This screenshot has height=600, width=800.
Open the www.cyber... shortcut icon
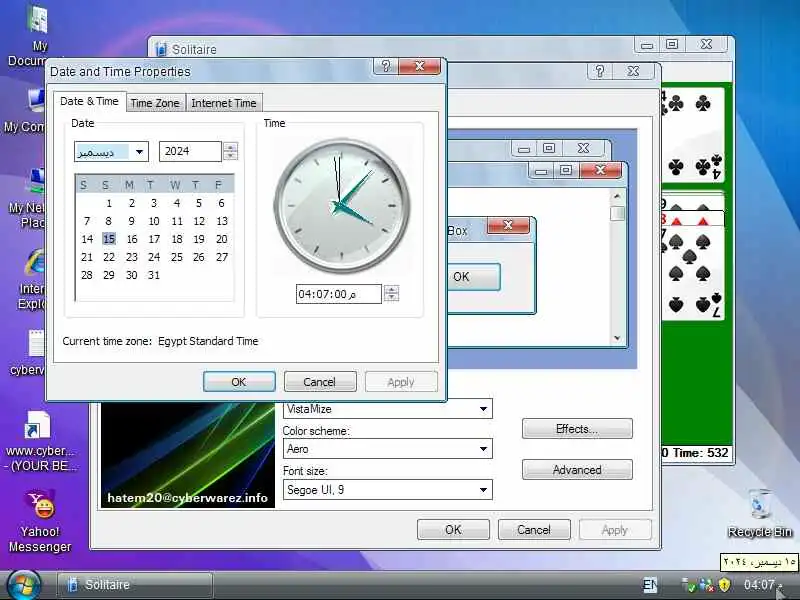click(x=39, y=441)
